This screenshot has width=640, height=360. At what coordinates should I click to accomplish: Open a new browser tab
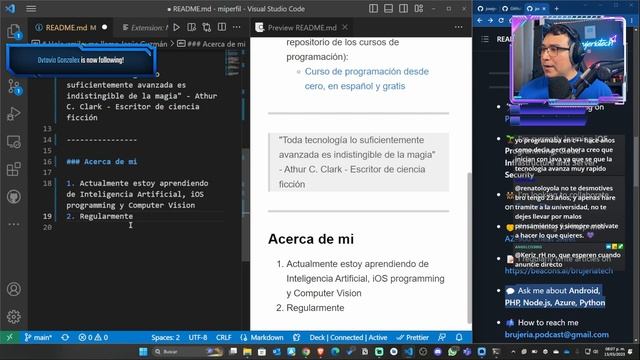pos(556,8)
